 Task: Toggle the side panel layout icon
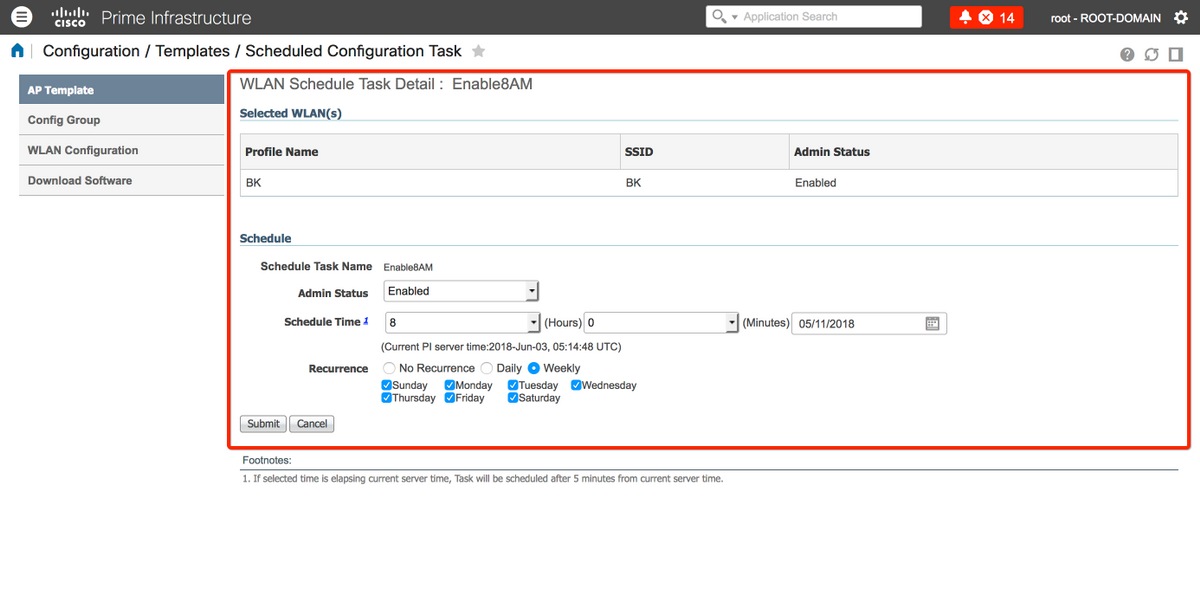pos(1175,55)
